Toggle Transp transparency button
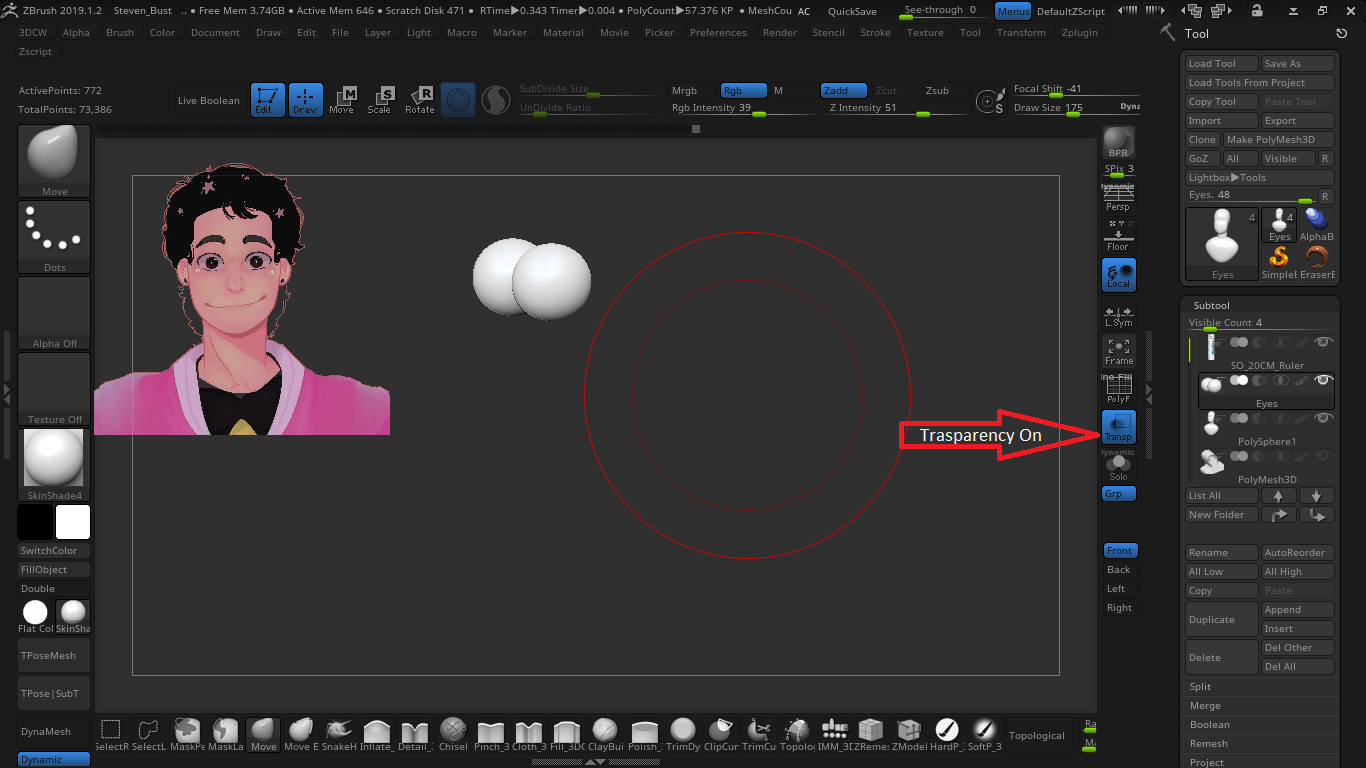The height and width of the screenshot is (768, 1366). [1118, 427]
